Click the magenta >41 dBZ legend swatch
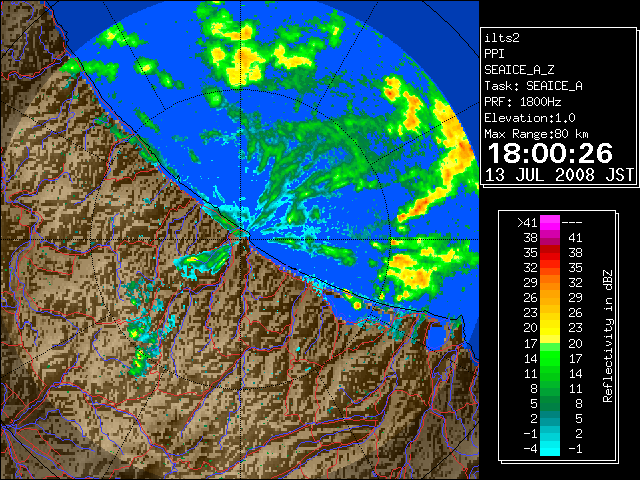The height and width of the screenshot is (480, 640). point(550,222)
